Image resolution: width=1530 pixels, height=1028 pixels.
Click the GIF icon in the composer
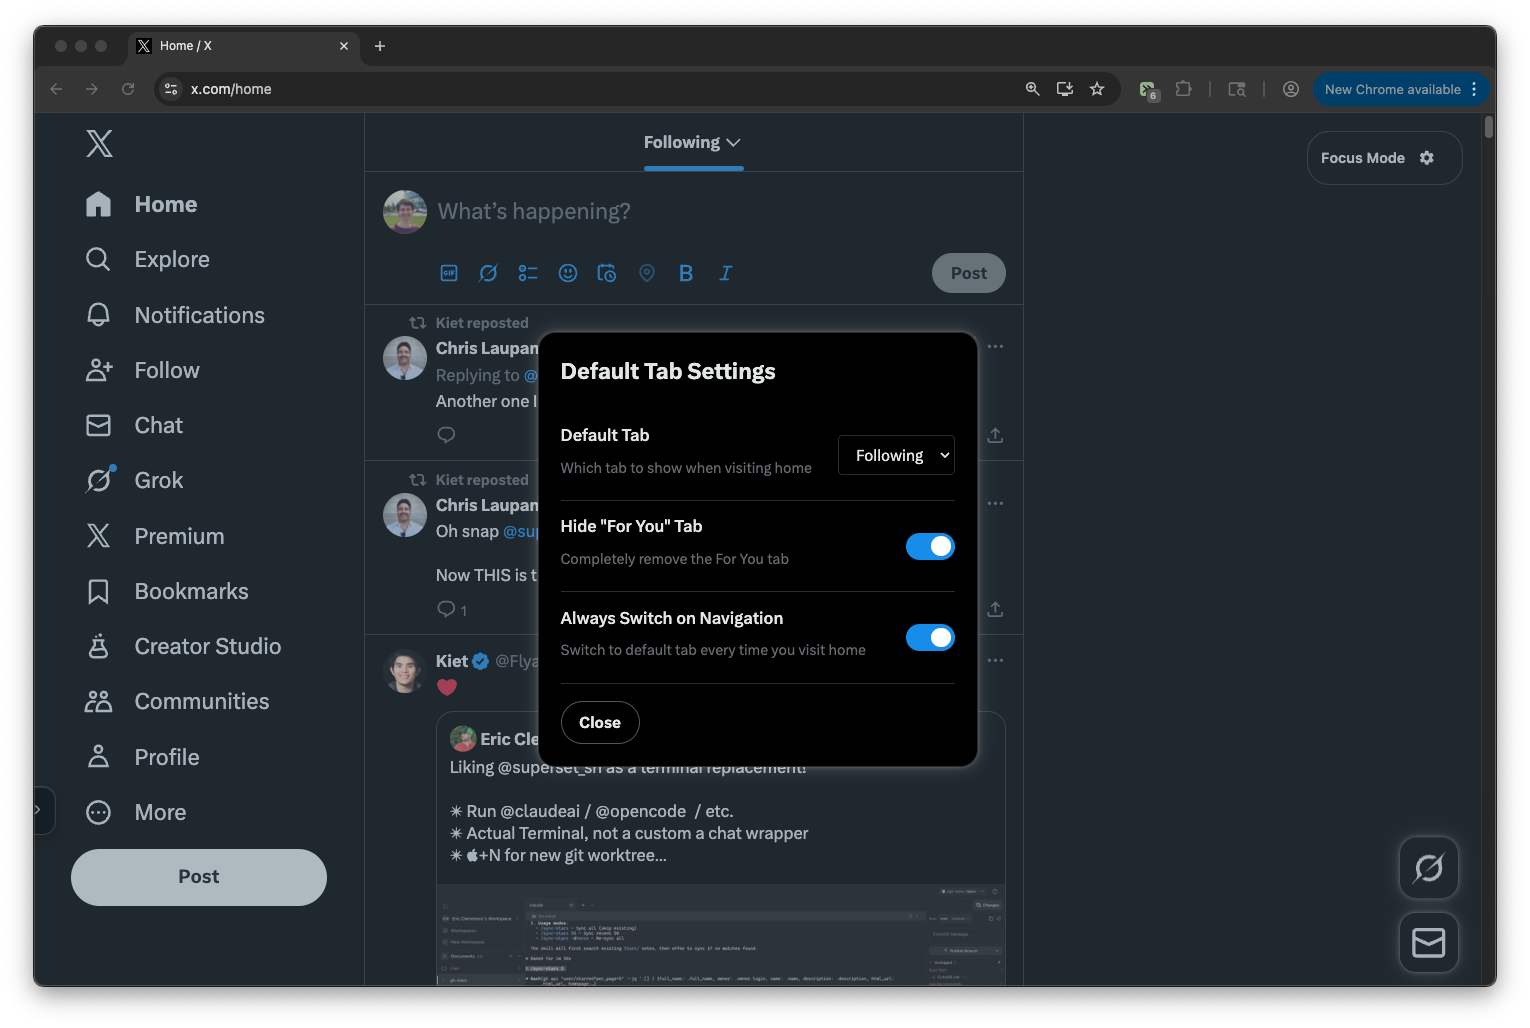click(449, 273)
